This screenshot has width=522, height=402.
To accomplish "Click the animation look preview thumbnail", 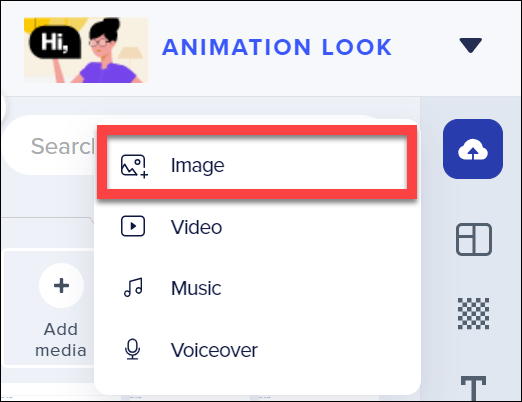I will point(86,50).
